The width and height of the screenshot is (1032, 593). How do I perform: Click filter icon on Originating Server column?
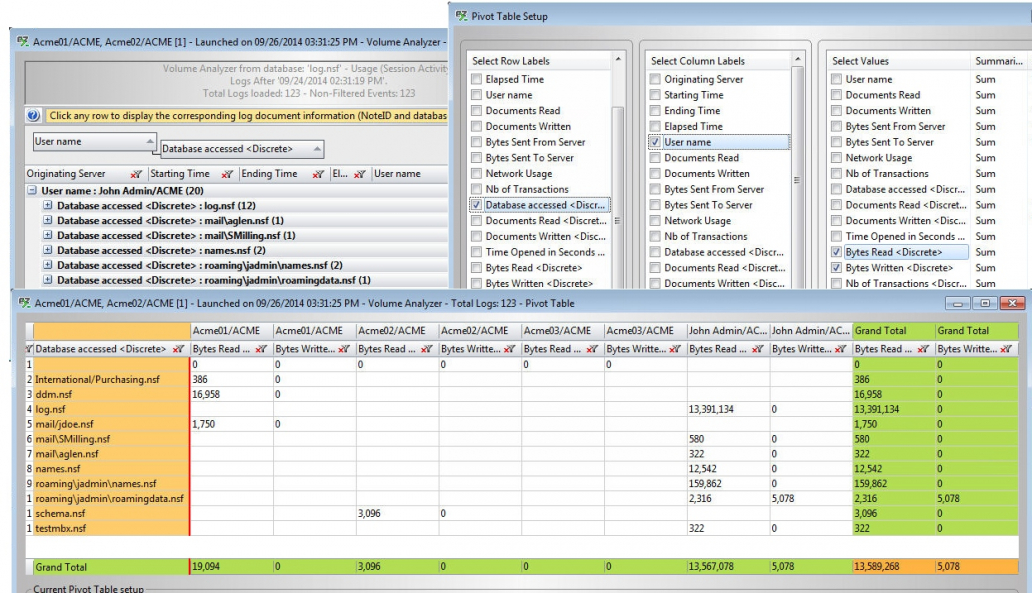[135, 175]
